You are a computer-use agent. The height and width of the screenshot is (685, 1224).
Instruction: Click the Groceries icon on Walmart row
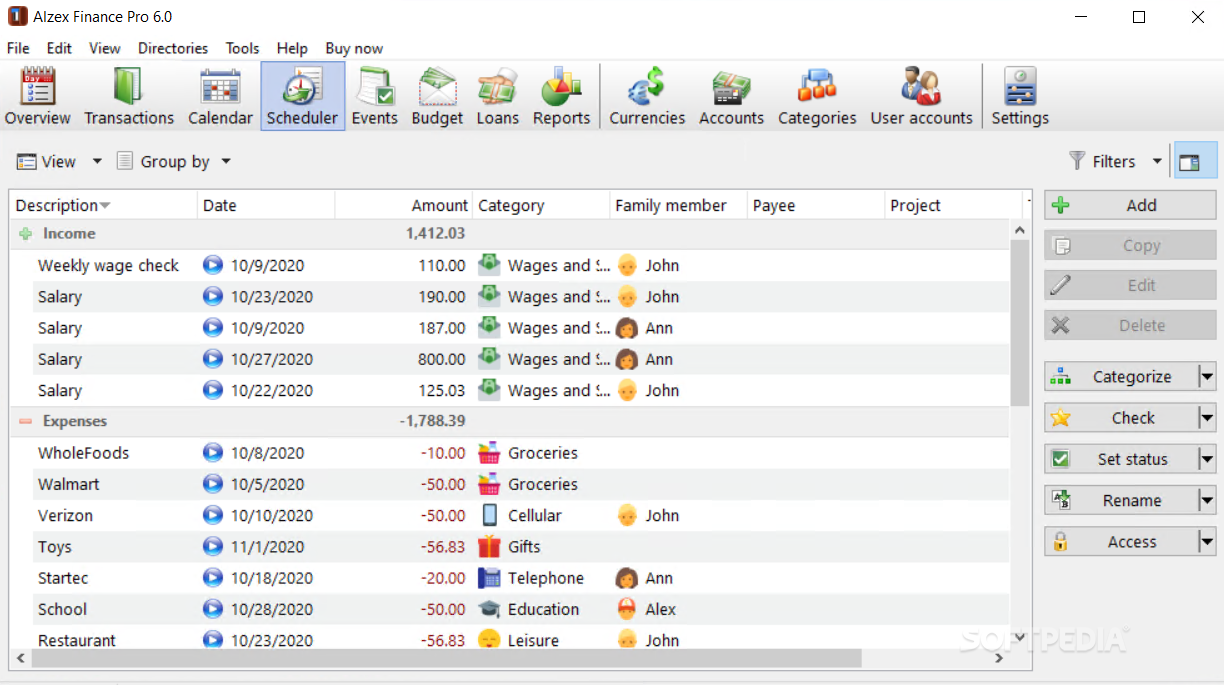pos(489,484)
